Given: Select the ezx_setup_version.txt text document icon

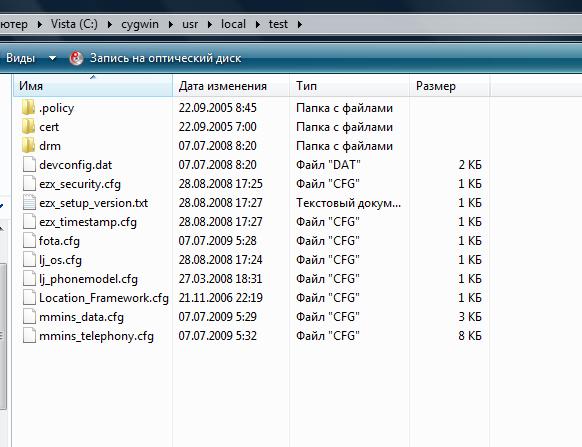Looking at the screenshot, I should pos(29,203).
